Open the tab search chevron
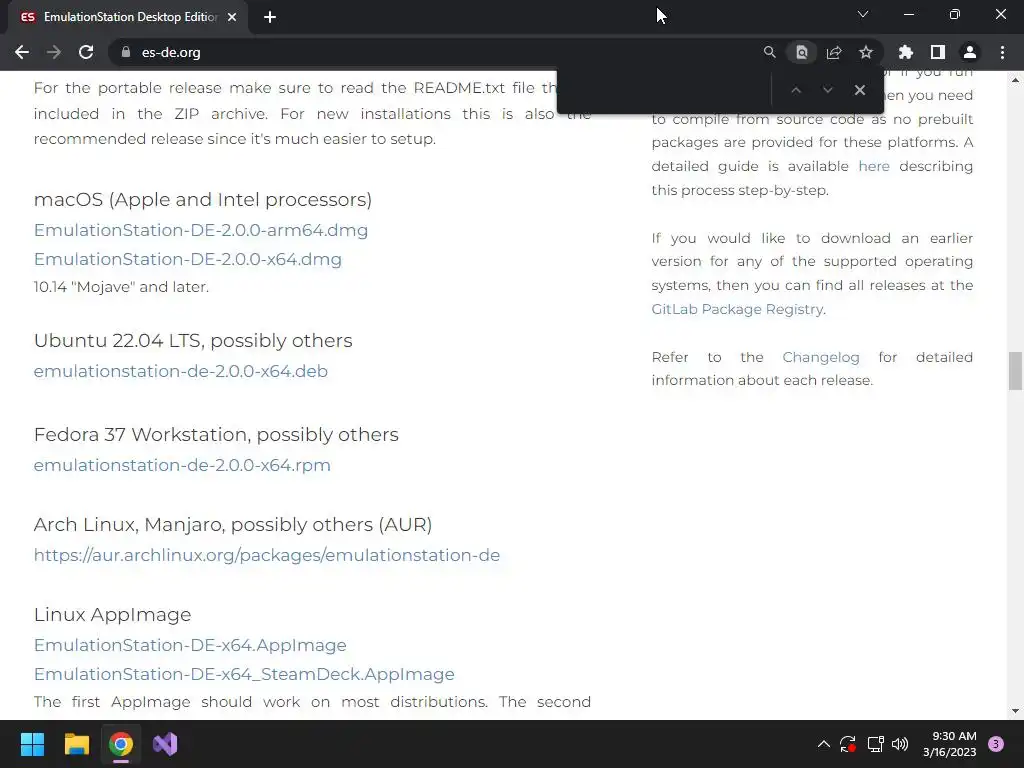Image resolution: width=1024 pixels, height=768 pixels. [863, 14]
